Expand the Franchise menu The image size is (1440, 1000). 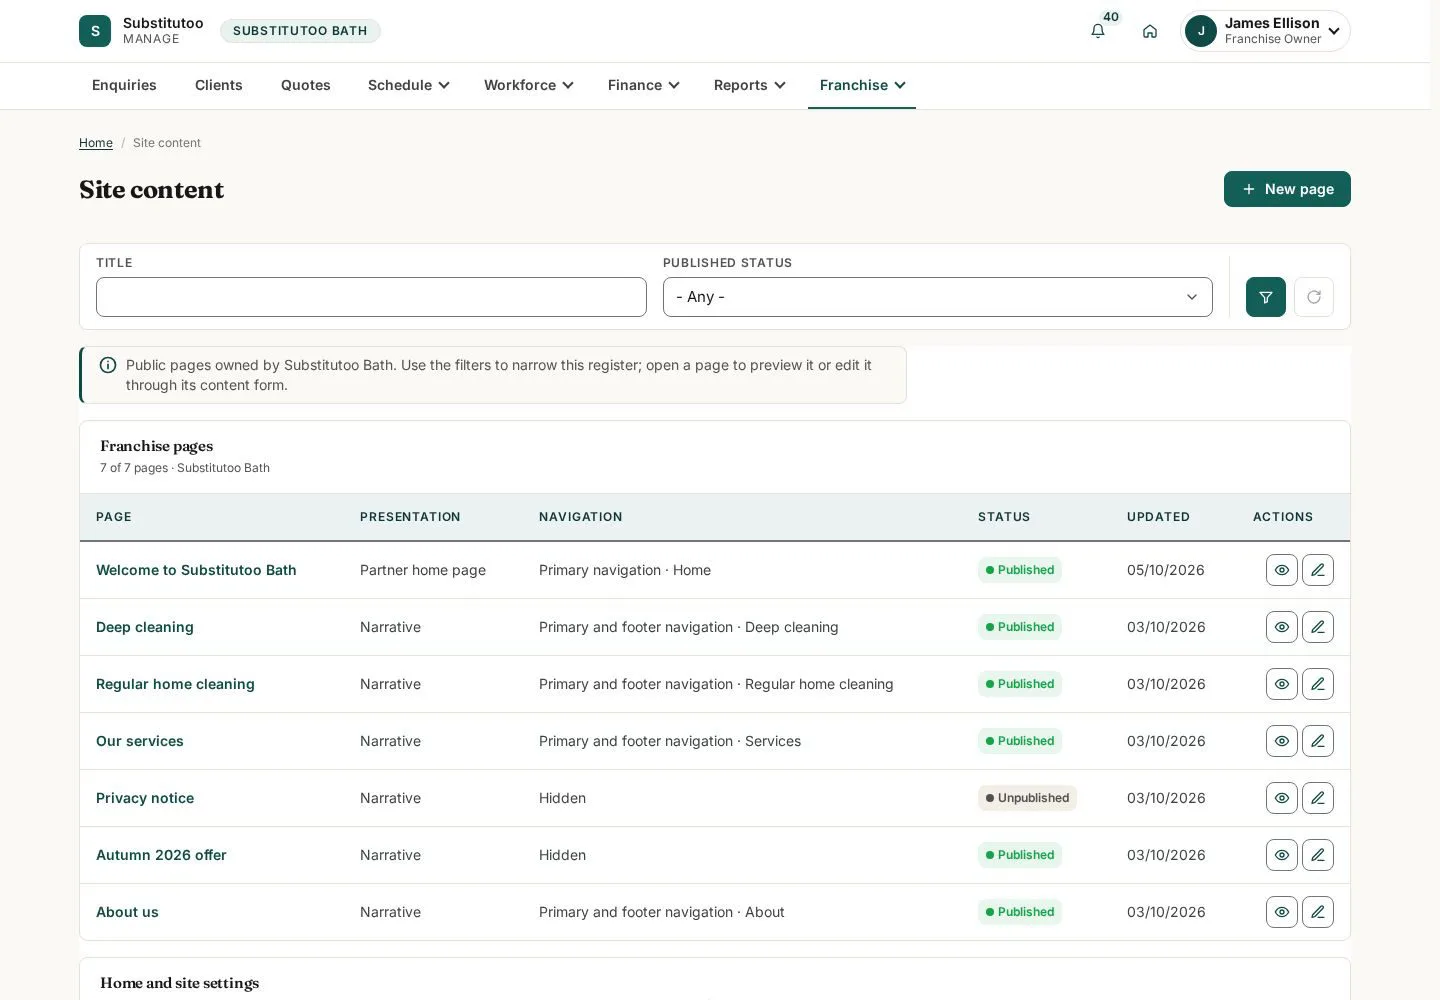pyautogui.click(x=862, y=85)
